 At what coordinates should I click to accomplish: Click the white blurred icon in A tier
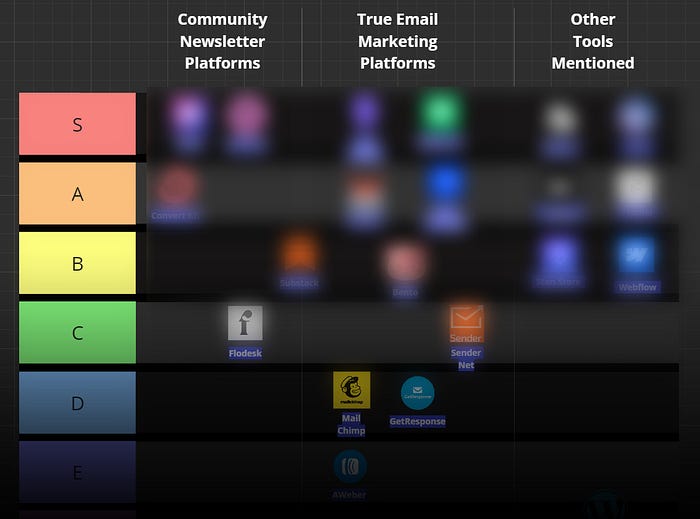click(636, 187)
